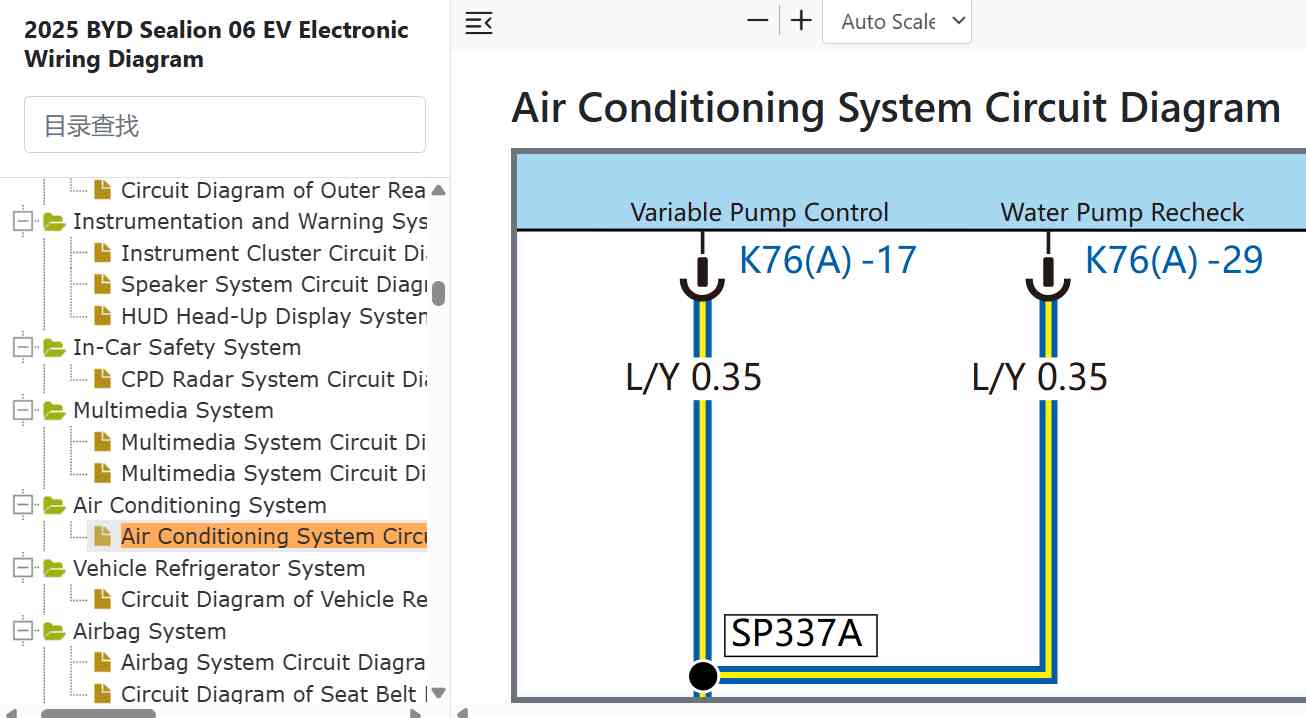
Task: Toggle the sidebar with the hamburger collapse icon
Action: 479,22
